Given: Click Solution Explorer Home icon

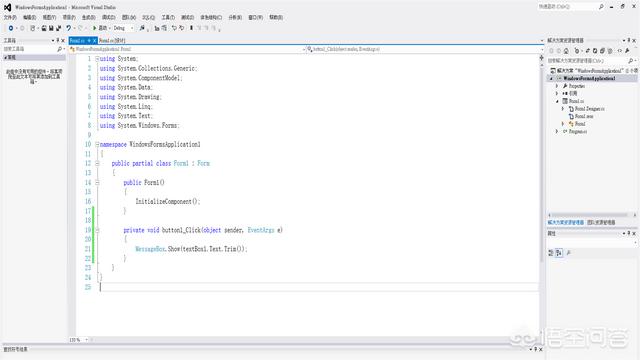Looking at the screenshot, I should (566, 51).
